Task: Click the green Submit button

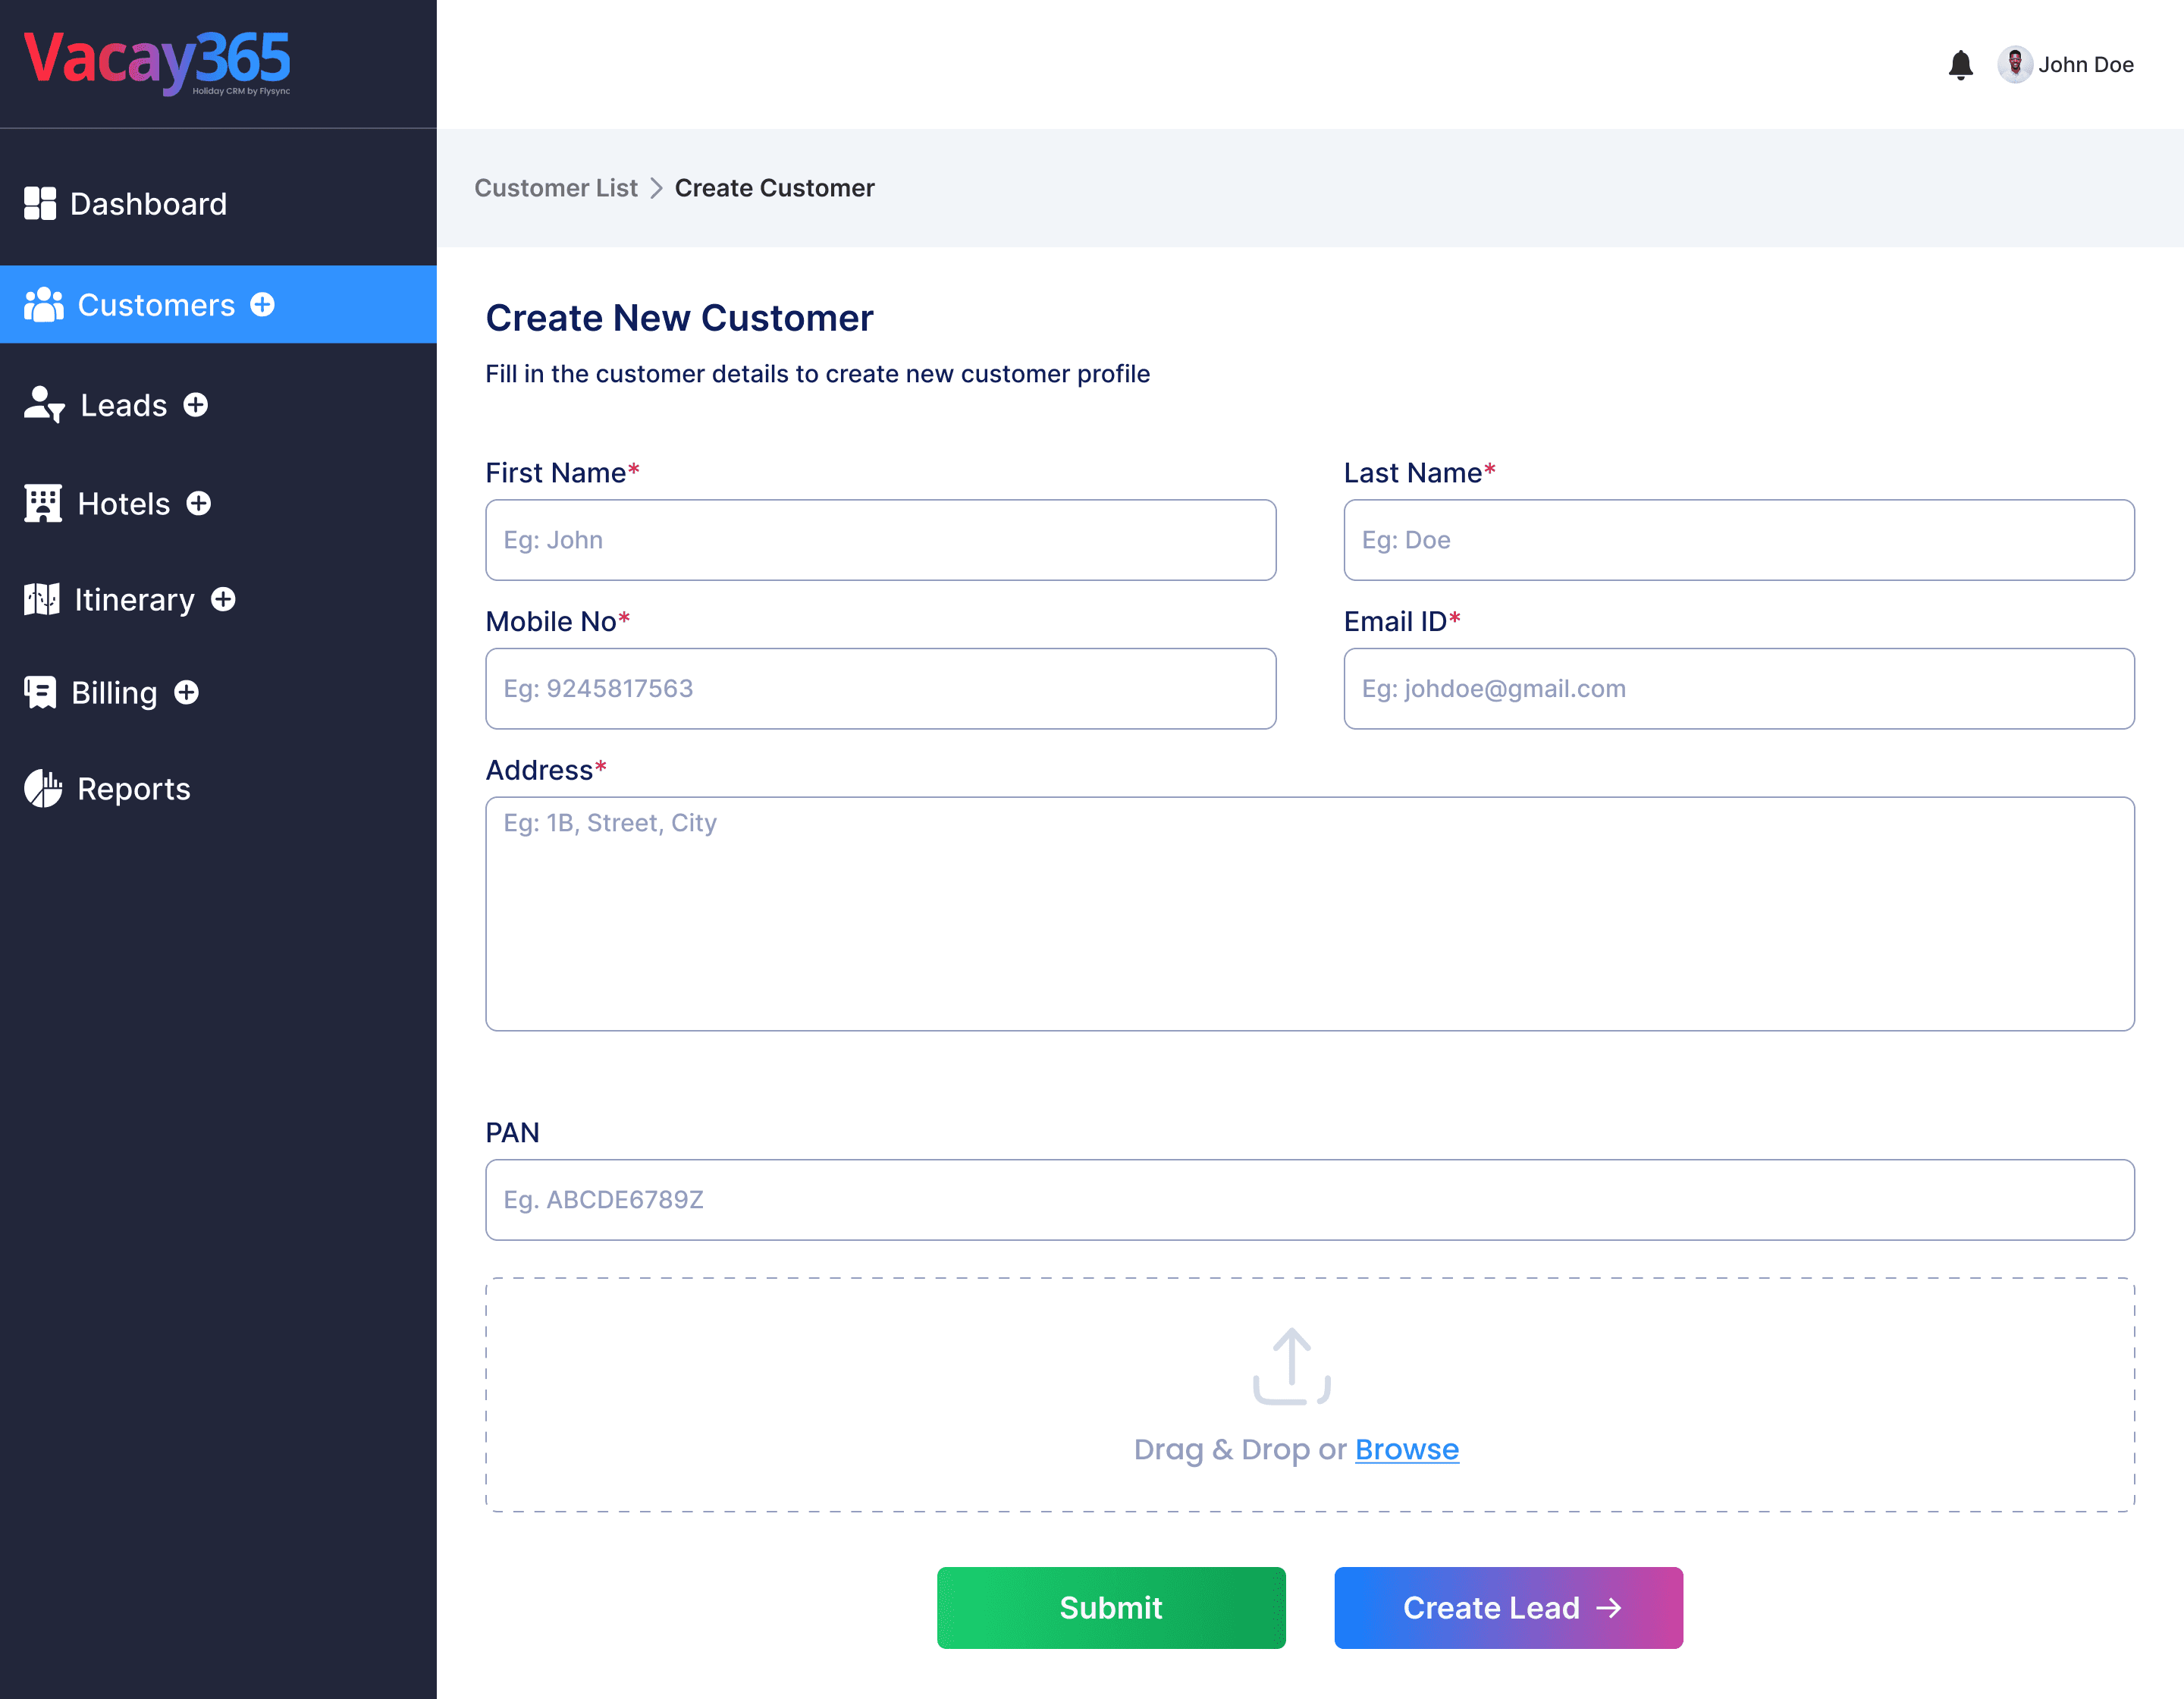Action: (1111, 1608)
